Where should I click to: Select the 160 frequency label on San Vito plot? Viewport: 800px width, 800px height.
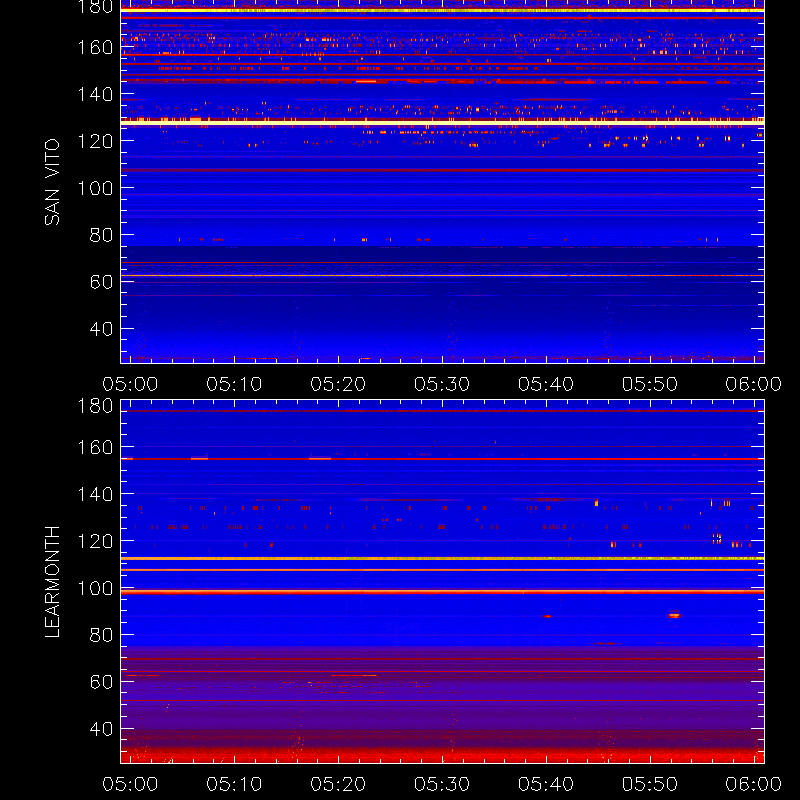[x=95, y=47]
